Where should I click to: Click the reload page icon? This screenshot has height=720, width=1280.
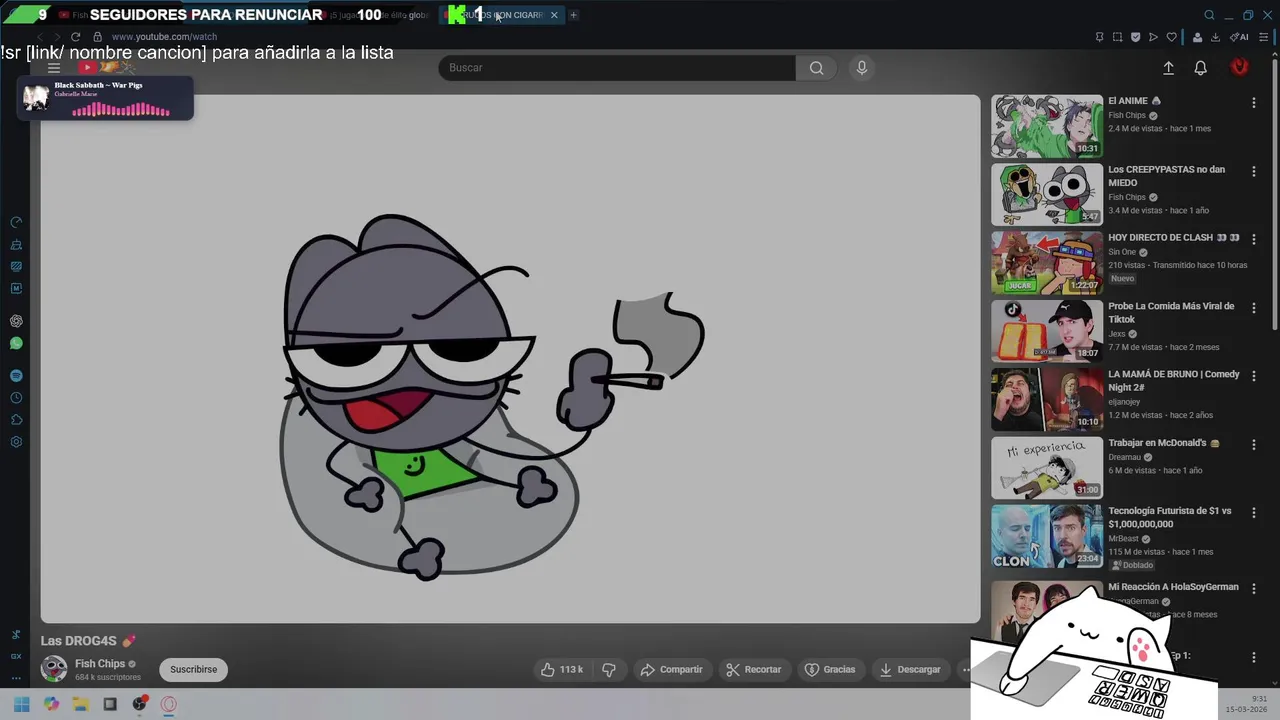[x=75, y=37]
